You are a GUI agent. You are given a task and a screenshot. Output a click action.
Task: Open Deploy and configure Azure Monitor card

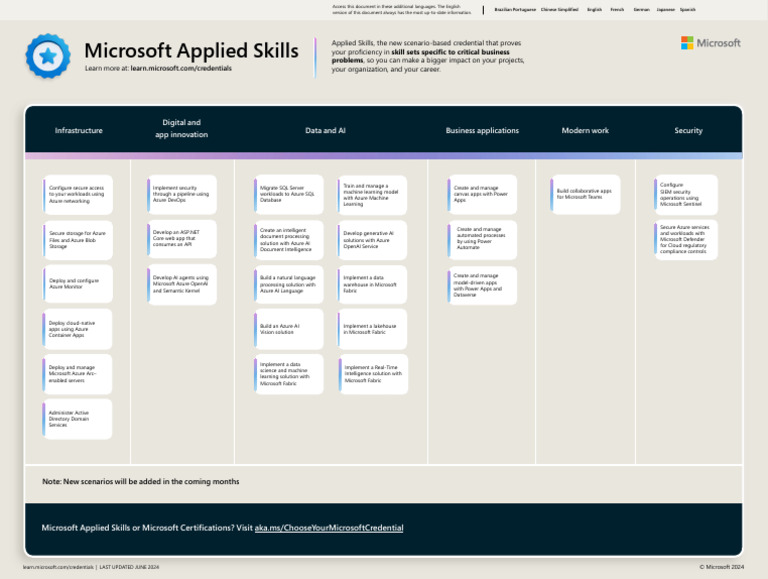click(x=77, y=284)
